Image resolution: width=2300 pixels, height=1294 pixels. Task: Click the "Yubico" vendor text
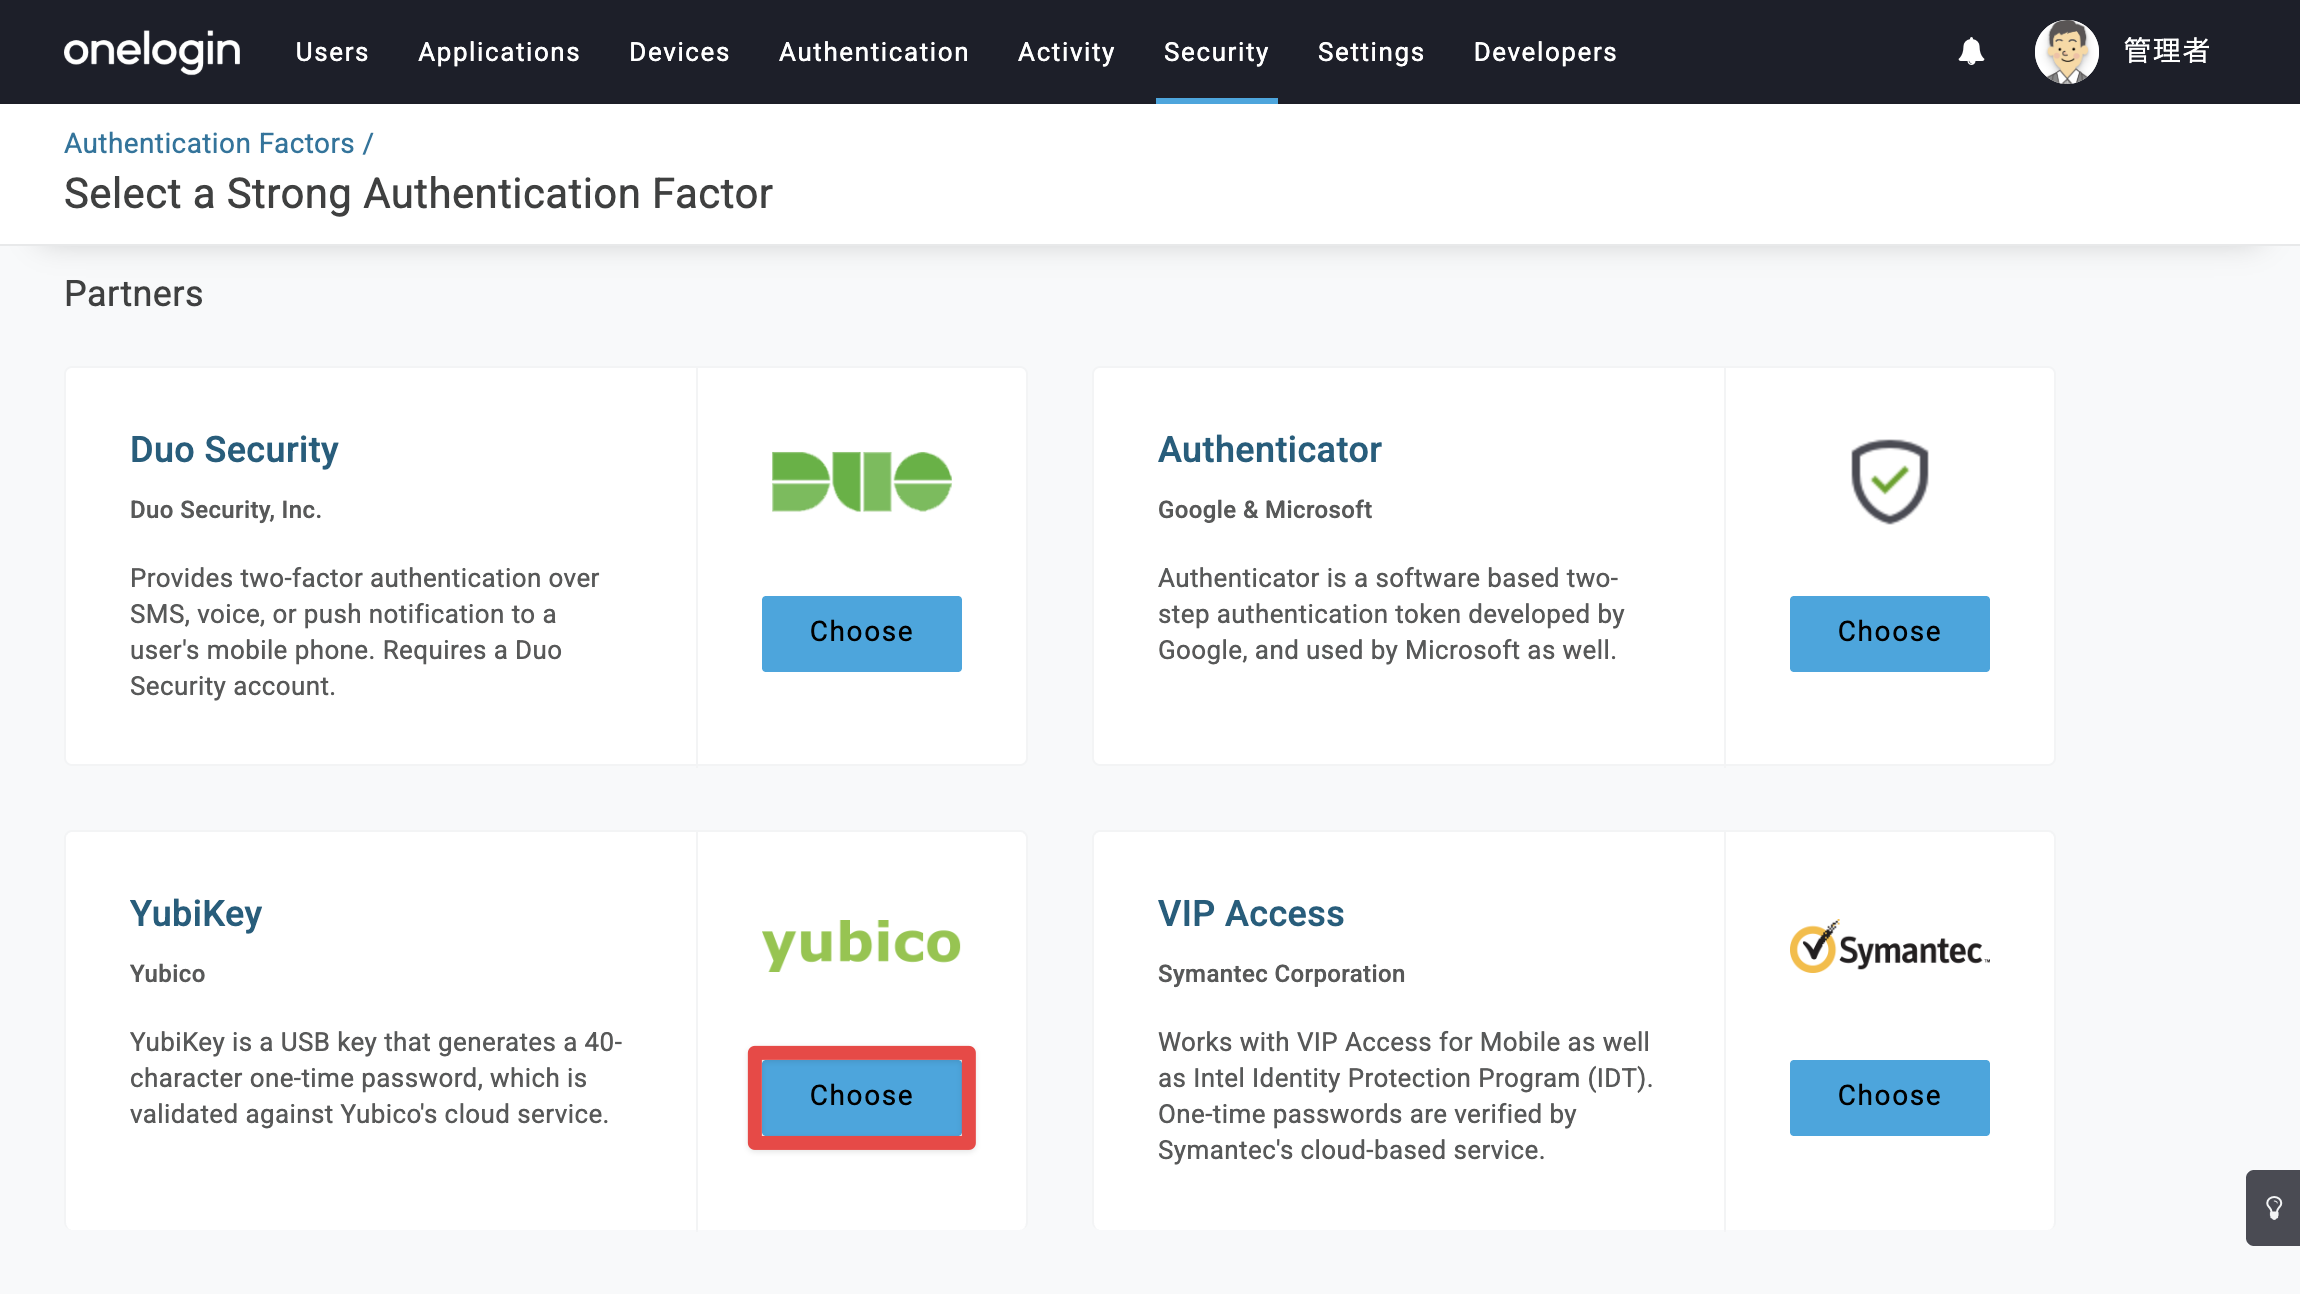tap(167, 974)
